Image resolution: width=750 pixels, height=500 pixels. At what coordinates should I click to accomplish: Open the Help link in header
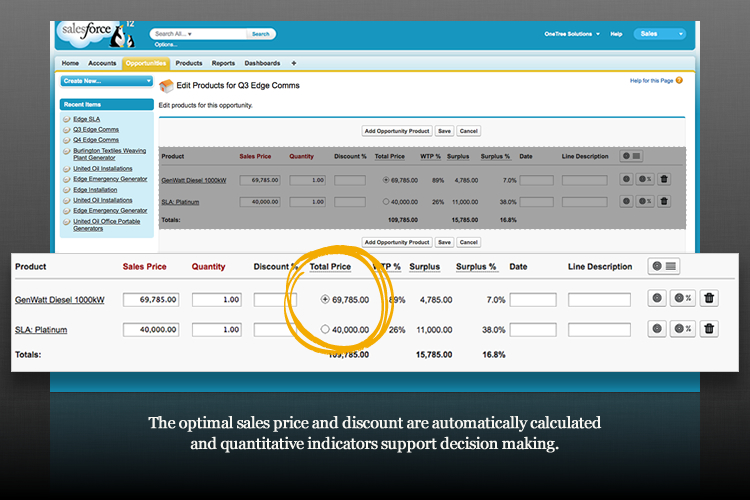[616, 34]
